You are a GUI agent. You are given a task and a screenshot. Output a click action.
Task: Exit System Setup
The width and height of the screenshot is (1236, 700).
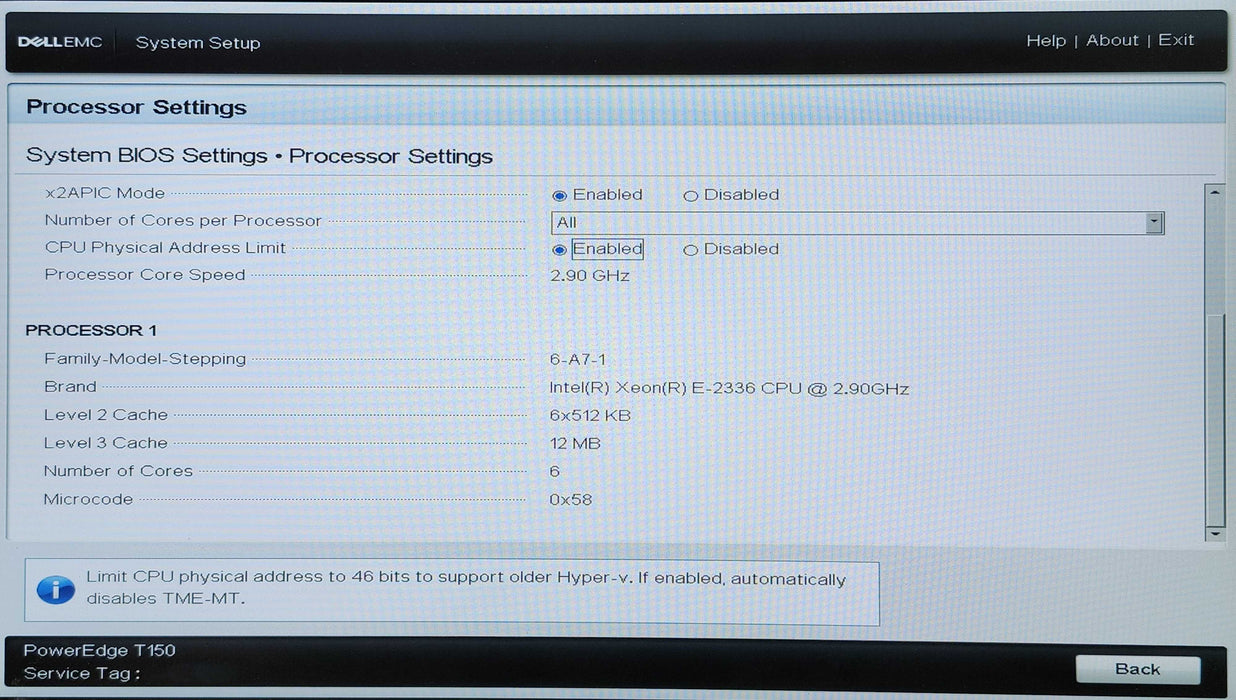(x=1175, y=40)
